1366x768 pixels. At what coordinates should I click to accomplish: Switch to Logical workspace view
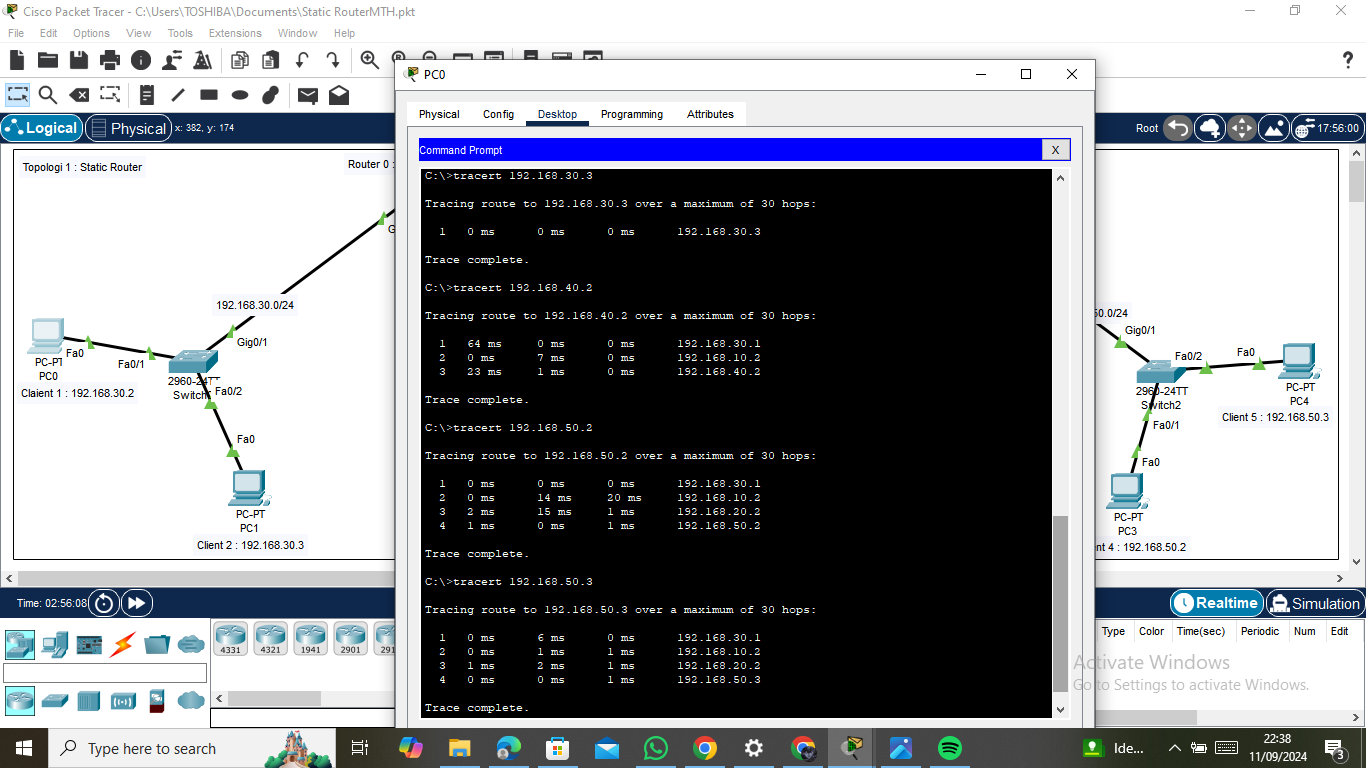(41, 128)
